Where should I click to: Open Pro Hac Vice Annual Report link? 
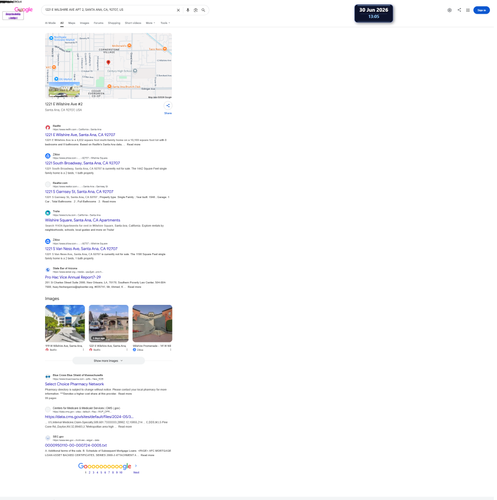click(73, 277)
